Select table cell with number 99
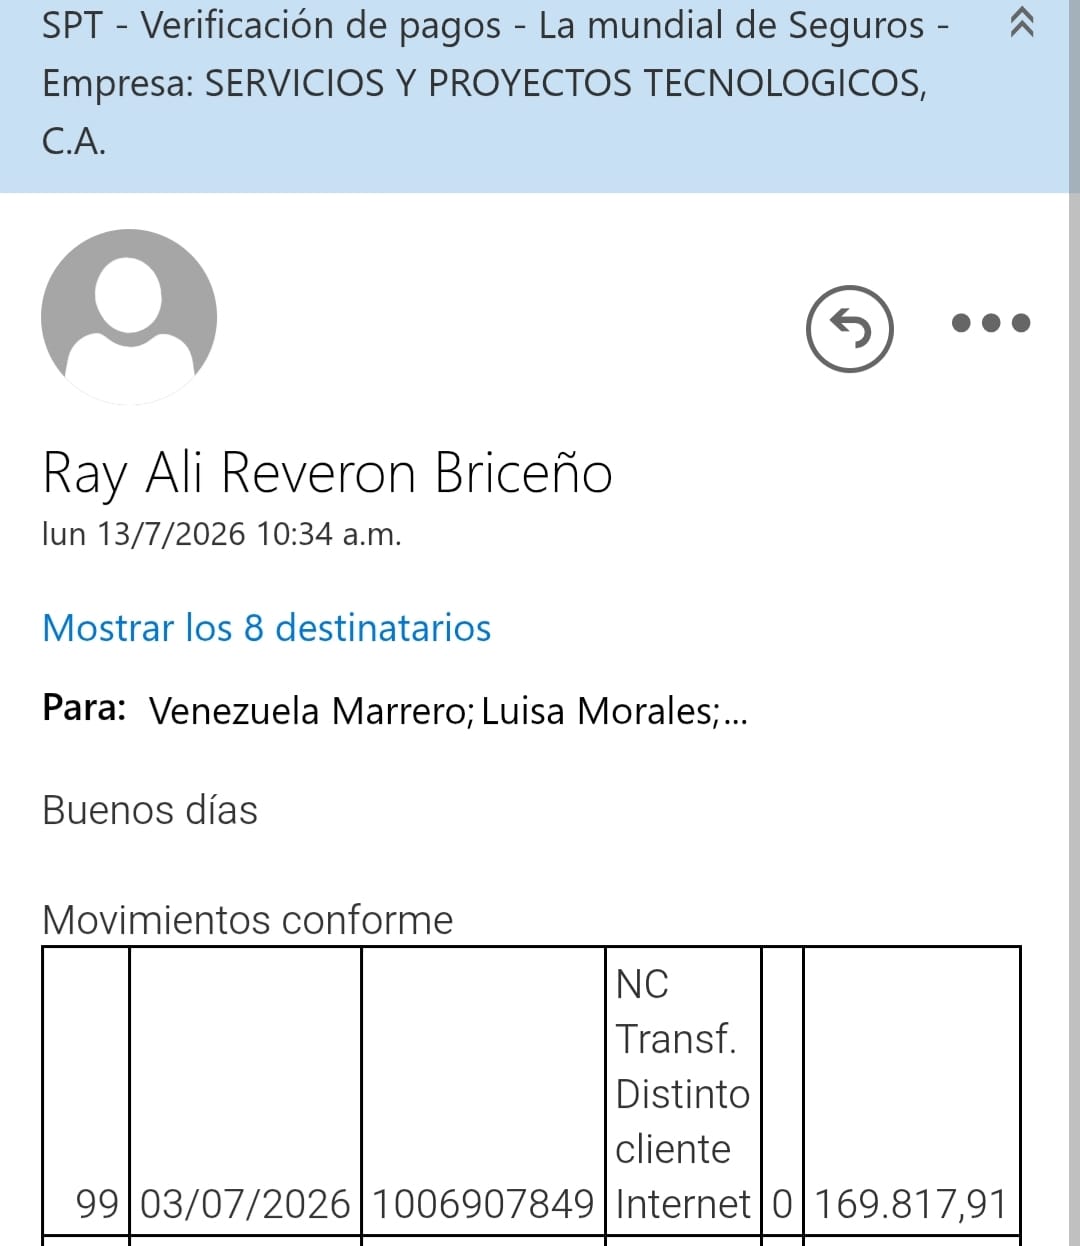1080x1246 pixels. (x=86, y=1091)
